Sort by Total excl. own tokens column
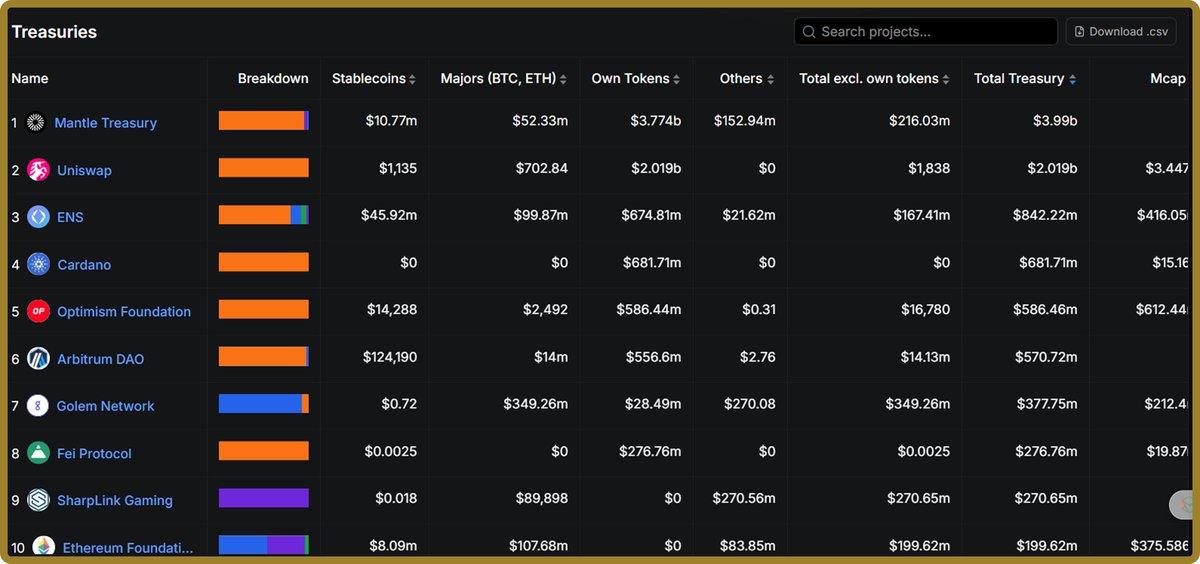The width and height of the screenshot is (1200, 564). [875, 78]
